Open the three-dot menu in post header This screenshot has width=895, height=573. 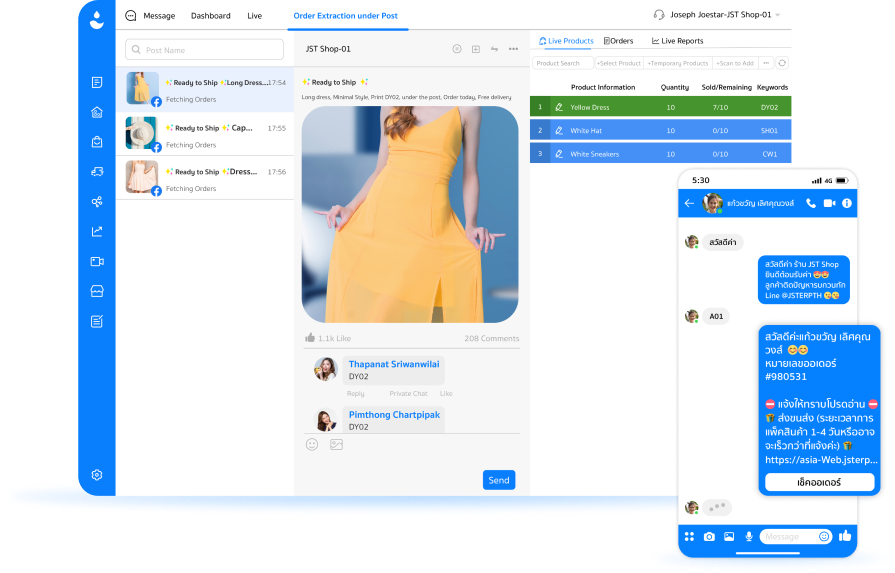(513, 49)
